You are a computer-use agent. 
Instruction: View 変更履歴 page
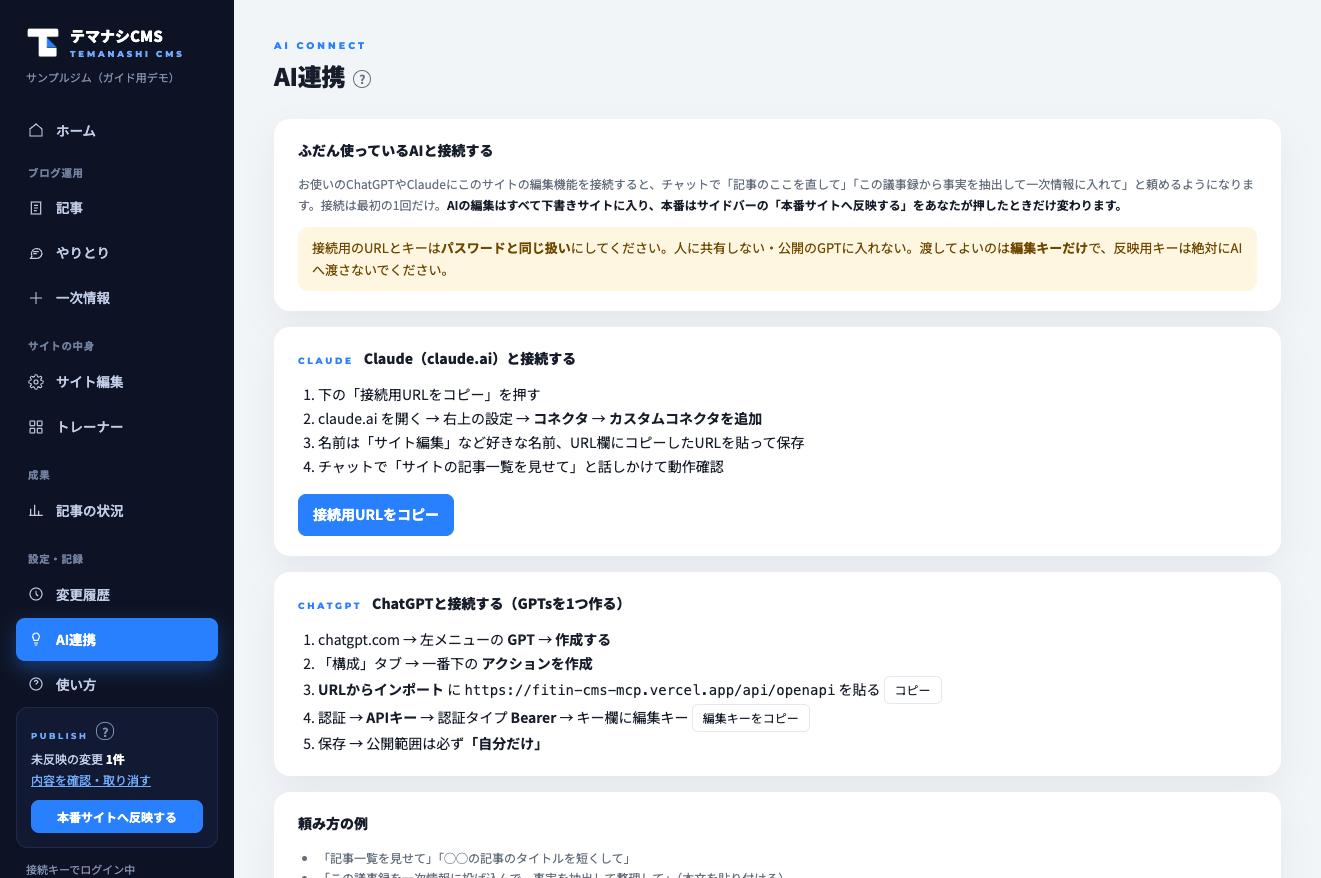pyautogui.click(x=117, y=595)
